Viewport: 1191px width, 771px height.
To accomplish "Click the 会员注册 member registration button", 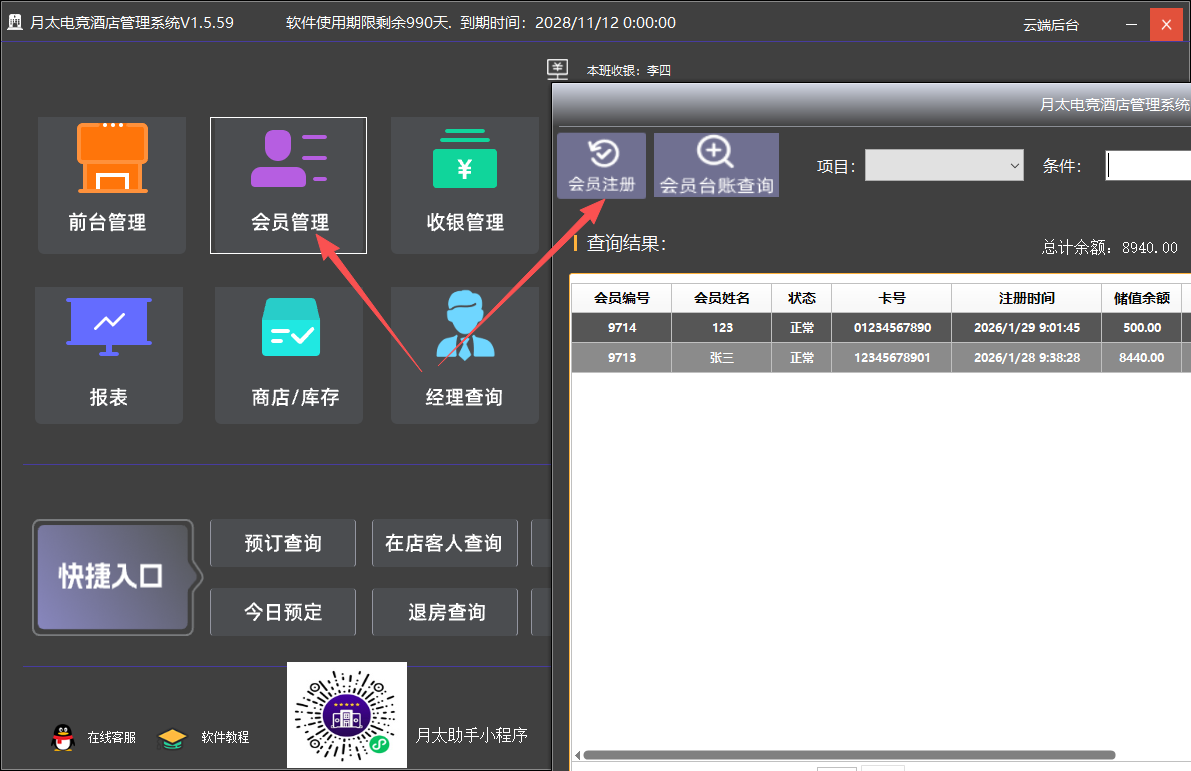I will pos(601,165).
